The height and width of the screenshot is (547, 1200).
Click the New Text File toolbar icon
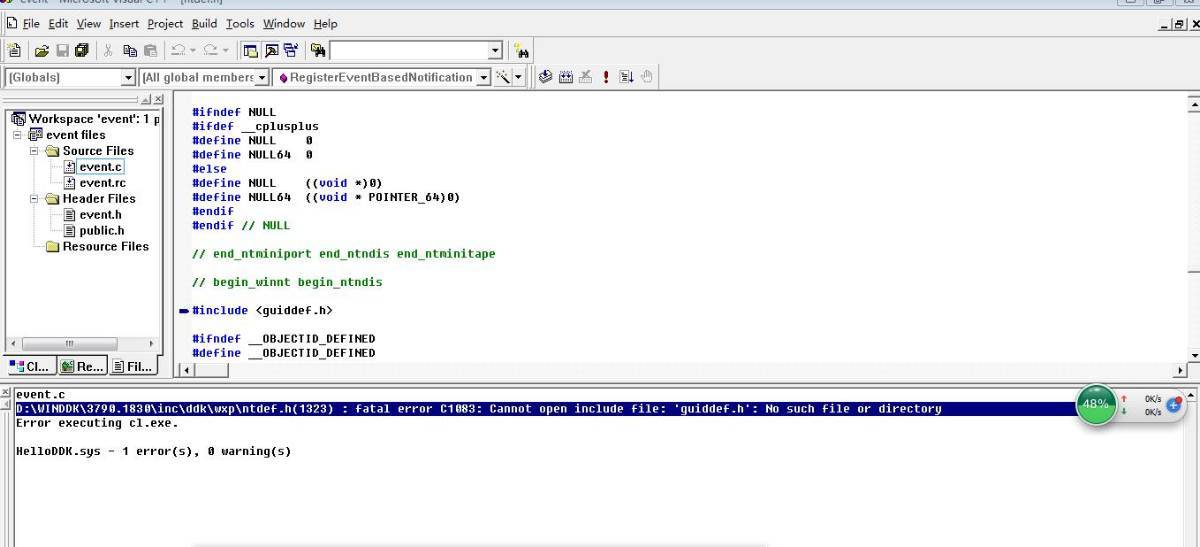[x=14, y=50]
